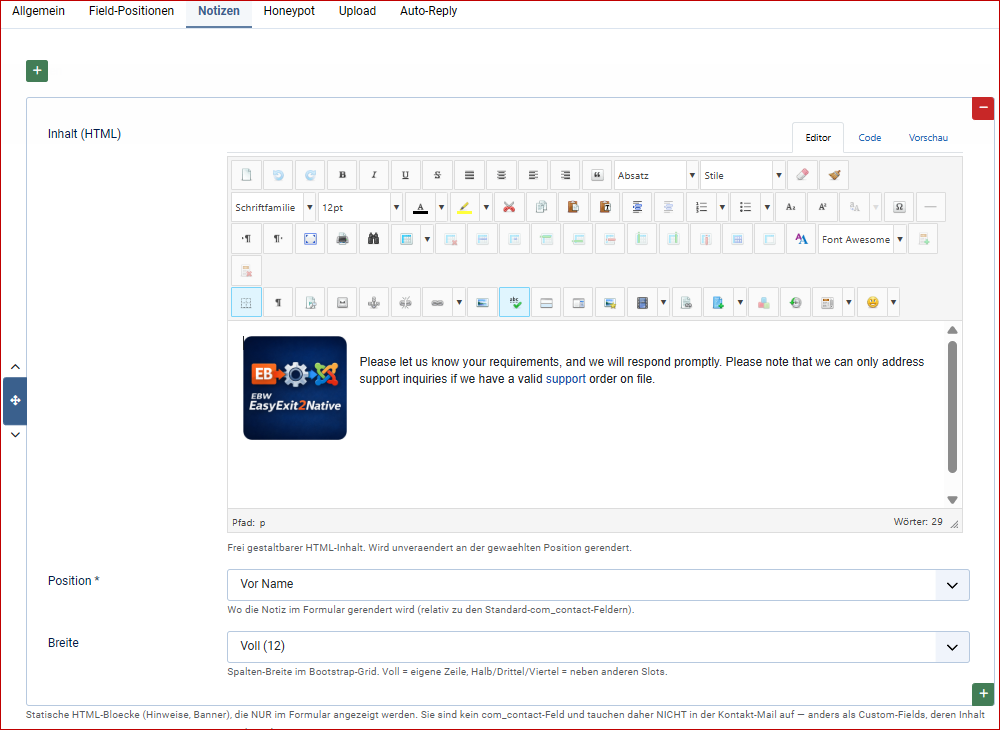Click the Underline toolbar icon
Screen dimensions: 1000x730
406,175
